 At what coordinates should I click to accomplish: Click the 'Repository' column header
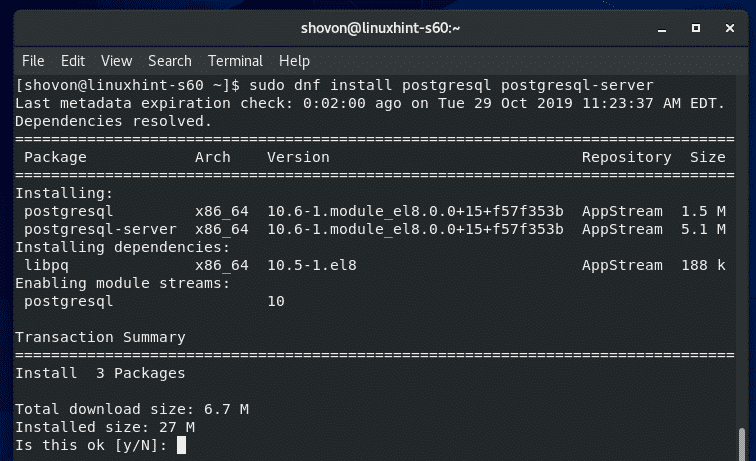pyautogui.click(x=626, y=157)
